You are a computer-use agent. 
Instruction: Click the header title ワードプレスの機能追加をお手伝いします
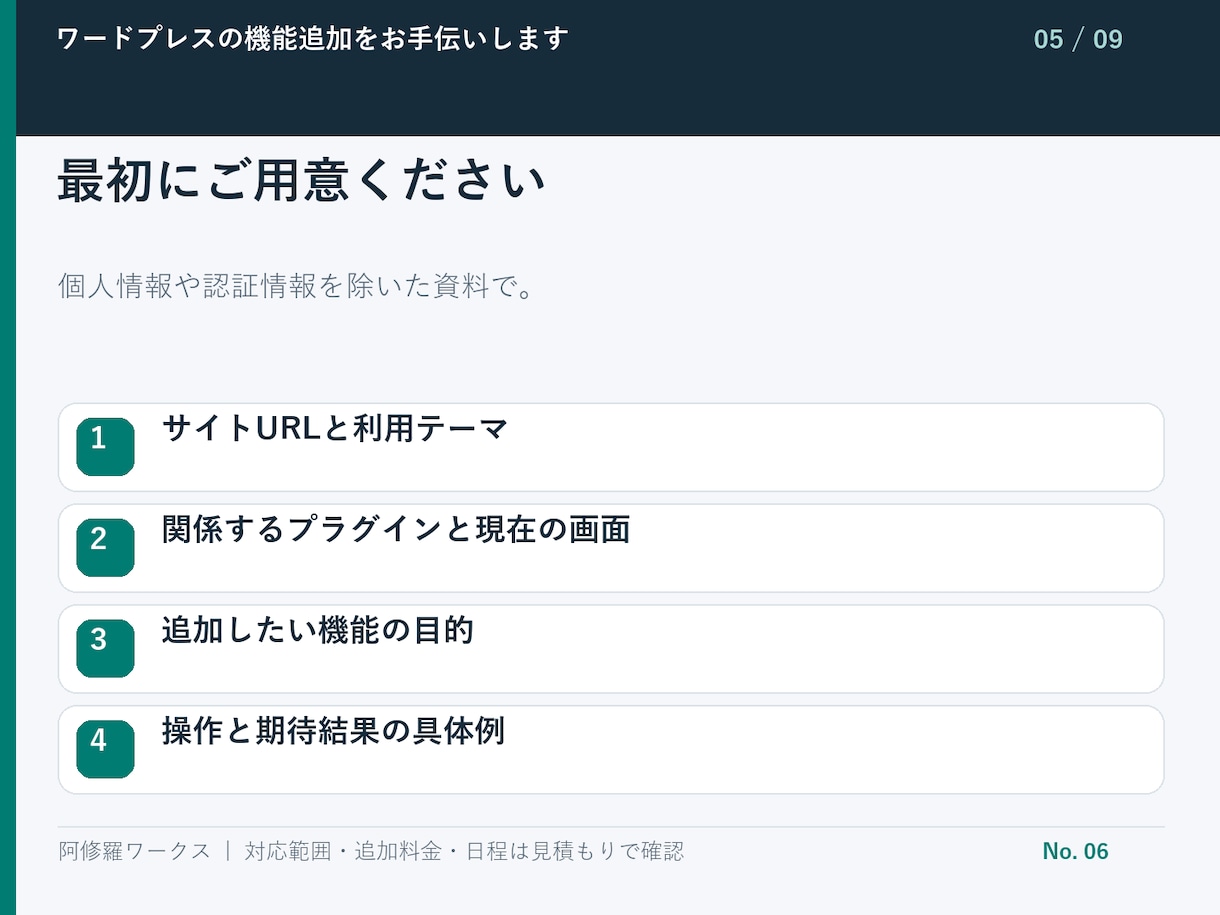313,39
